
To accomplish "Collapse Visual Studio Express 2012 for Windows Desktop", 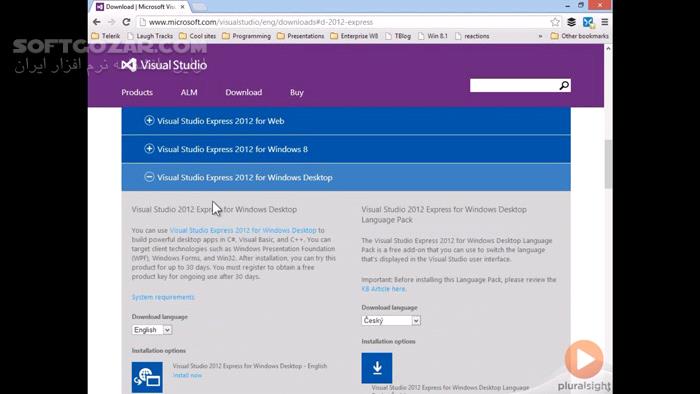I will point(346,177).
